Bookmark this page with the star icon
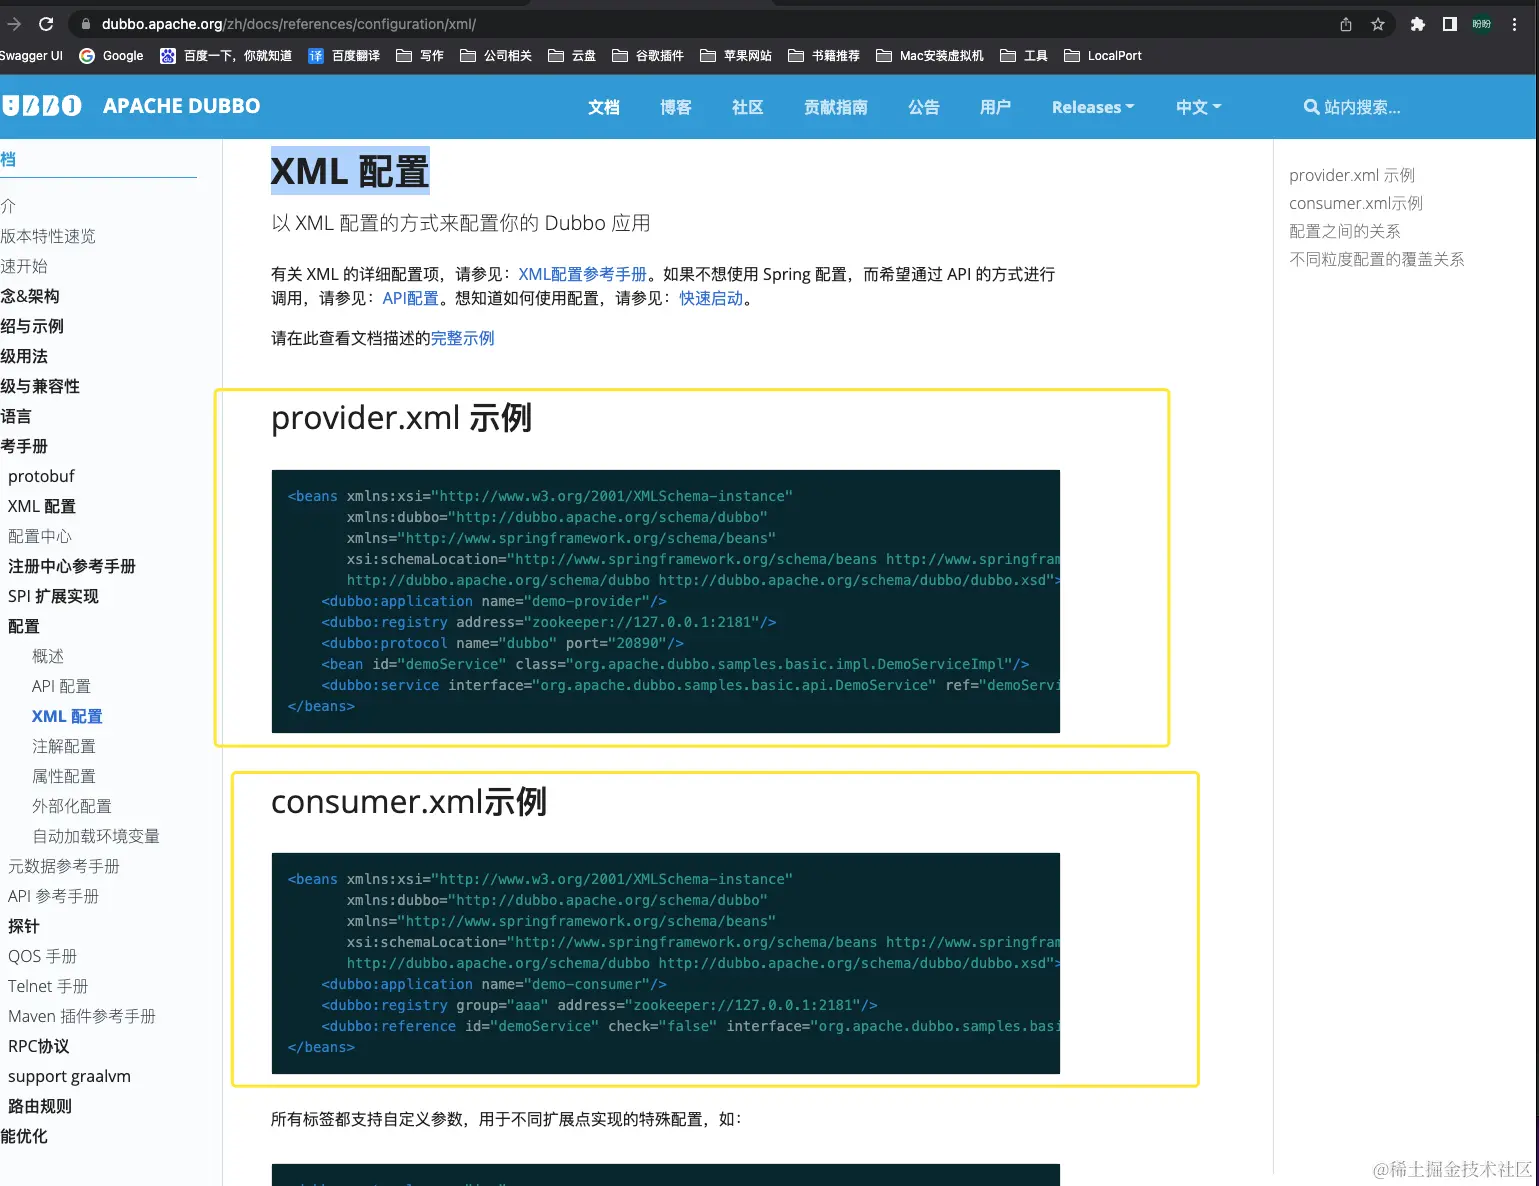 tap(1378, 24)
